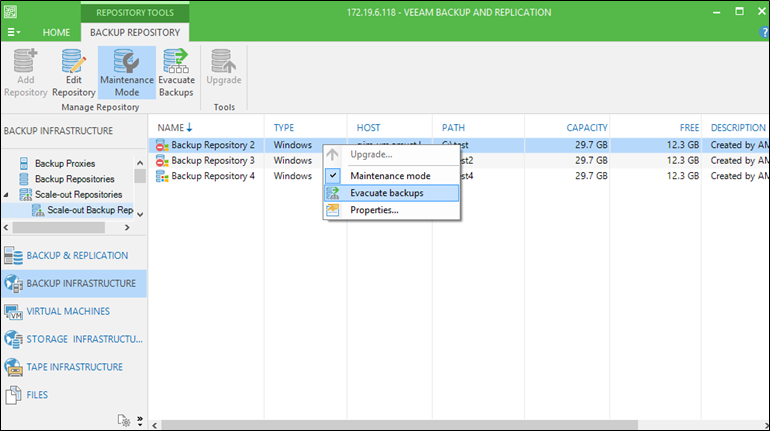Switch to the Home ribbon tab
The image size is (770, 431).
56,33
